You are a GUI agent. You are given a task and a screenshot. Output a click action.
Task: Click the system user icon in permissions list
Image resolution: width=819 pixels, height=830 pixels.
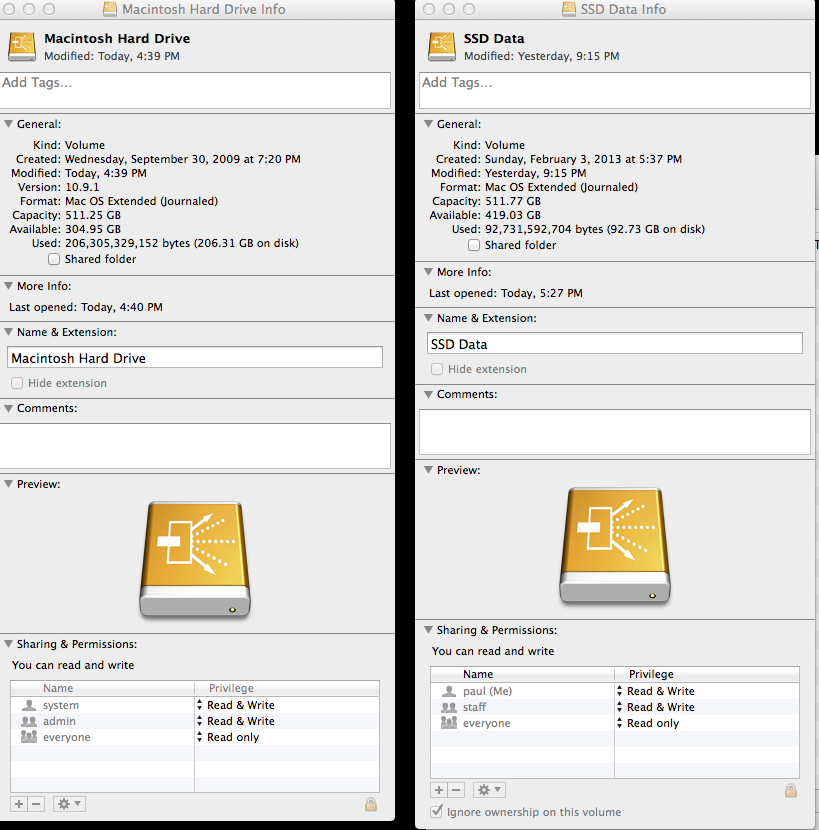29,705
